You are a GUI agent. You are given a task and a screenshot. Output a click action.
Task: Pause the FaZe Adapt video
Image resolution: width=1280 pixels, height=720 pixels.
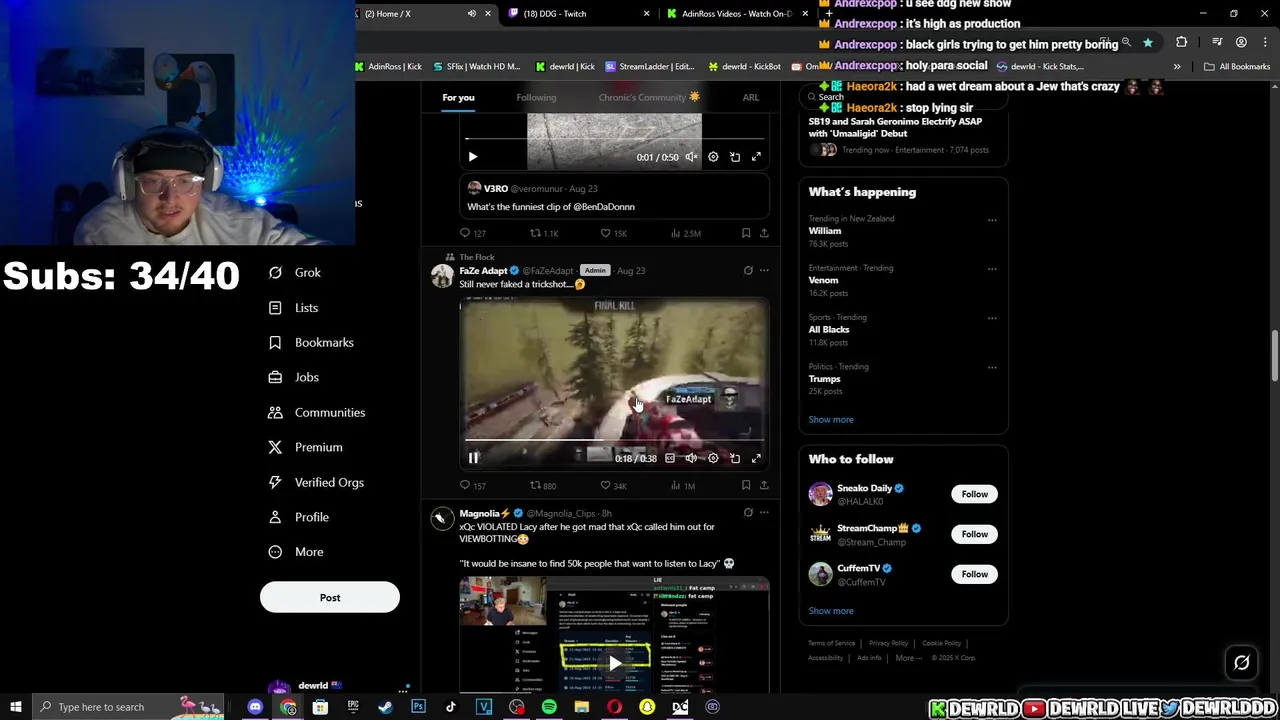click(474, 458)
